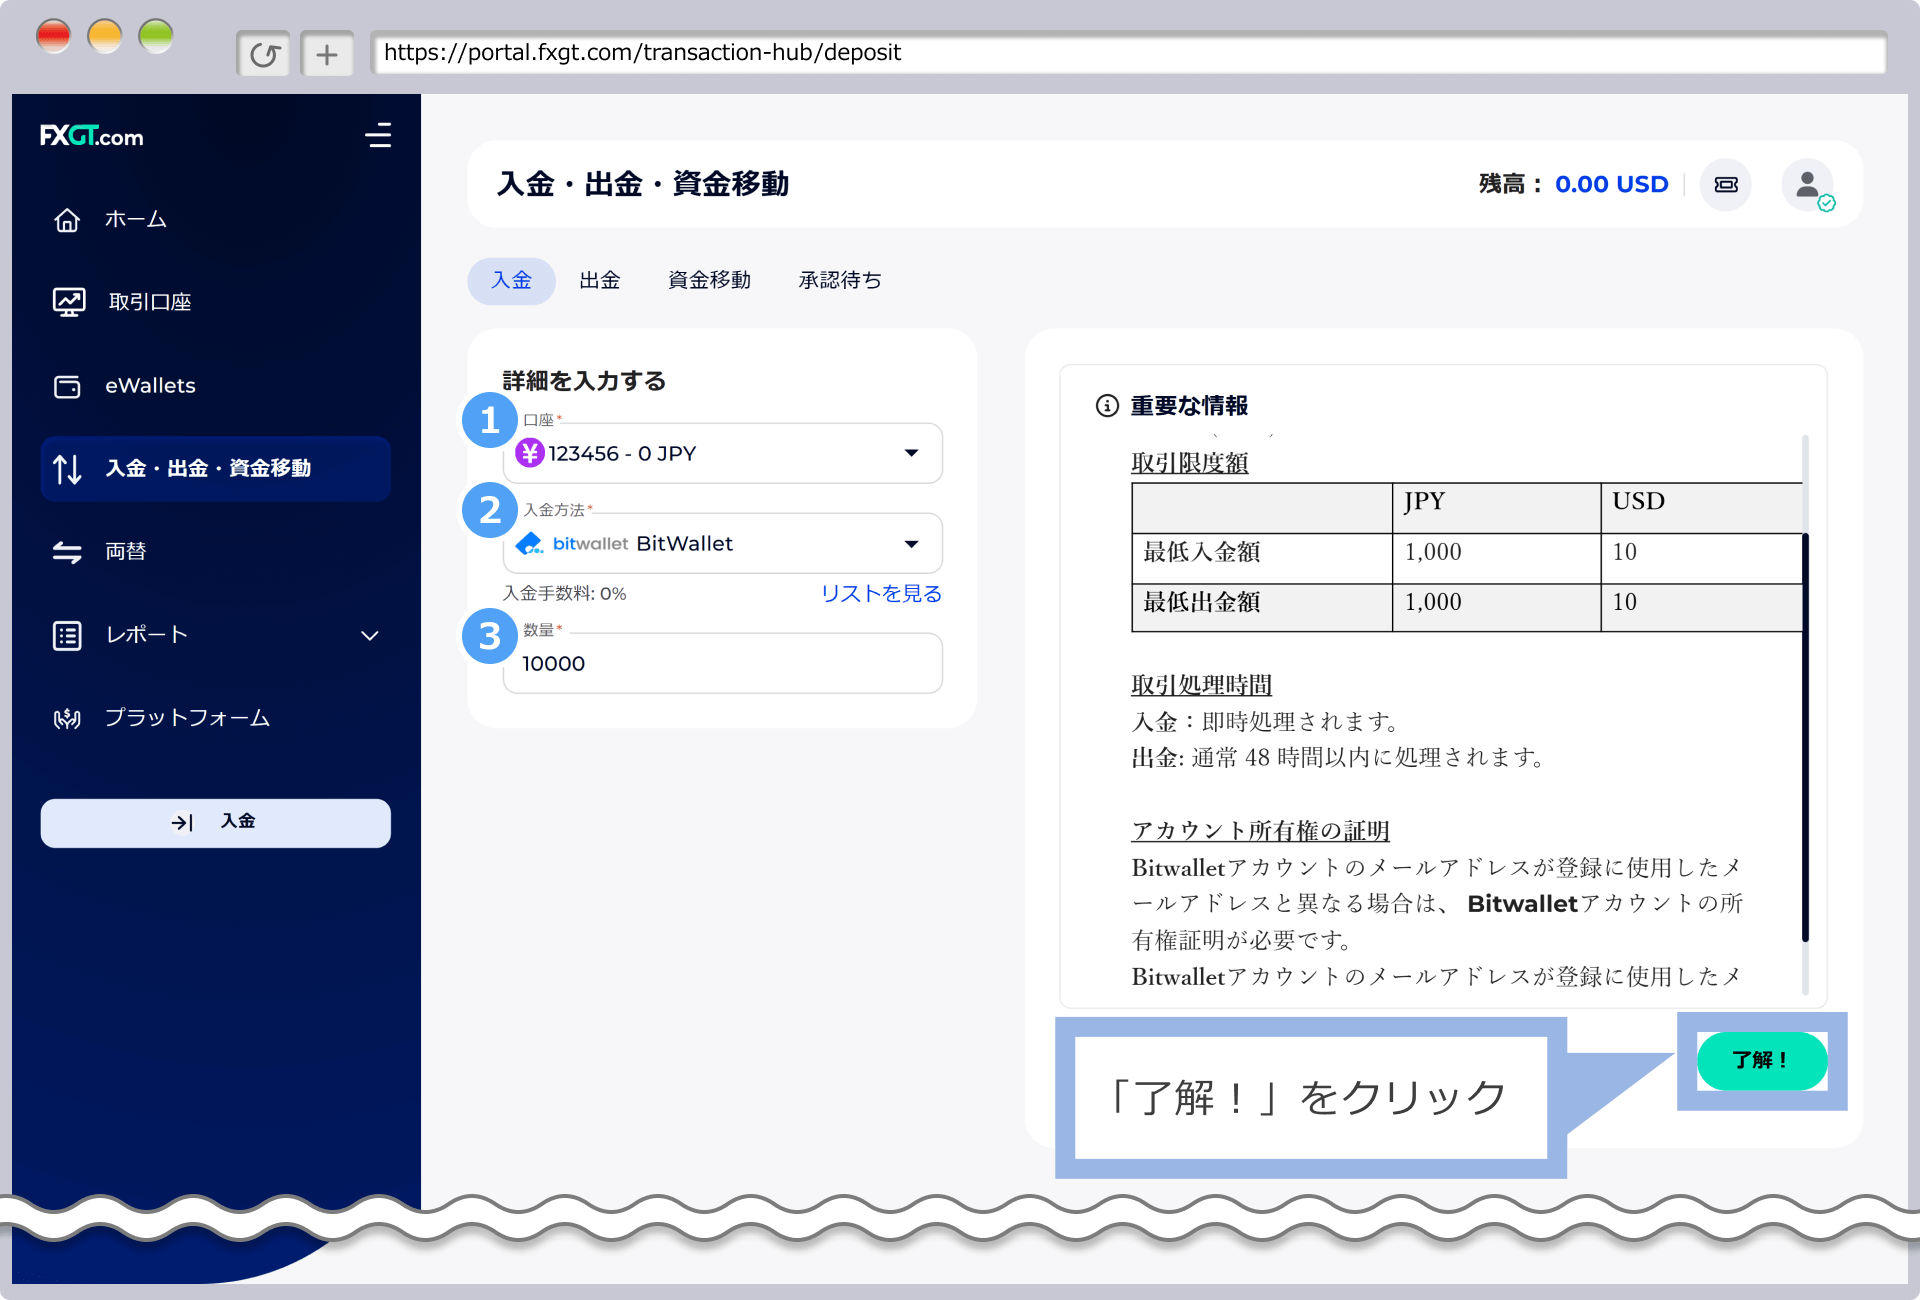
Task: Open the 入金方法 deposit method dropdown arrow
Action: point(911,543)
